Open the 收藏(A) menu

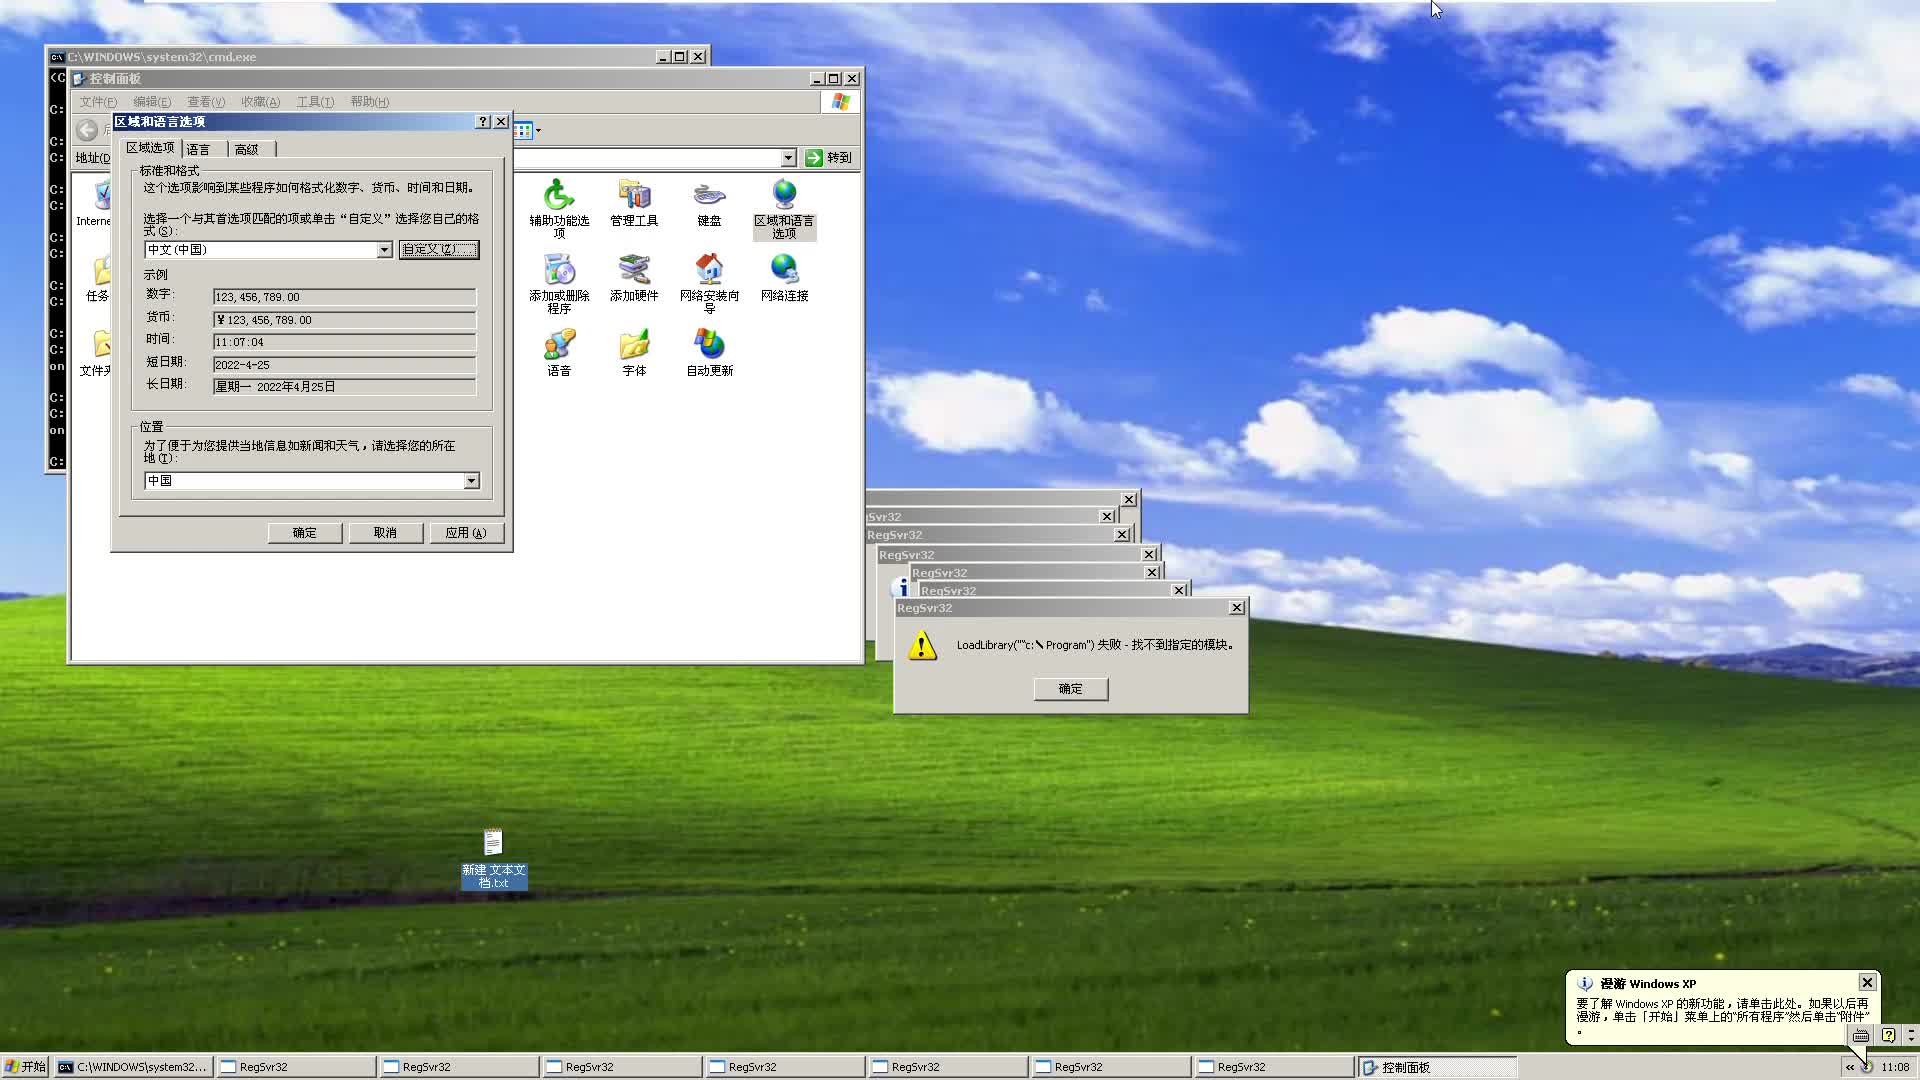tap(260, 102)
